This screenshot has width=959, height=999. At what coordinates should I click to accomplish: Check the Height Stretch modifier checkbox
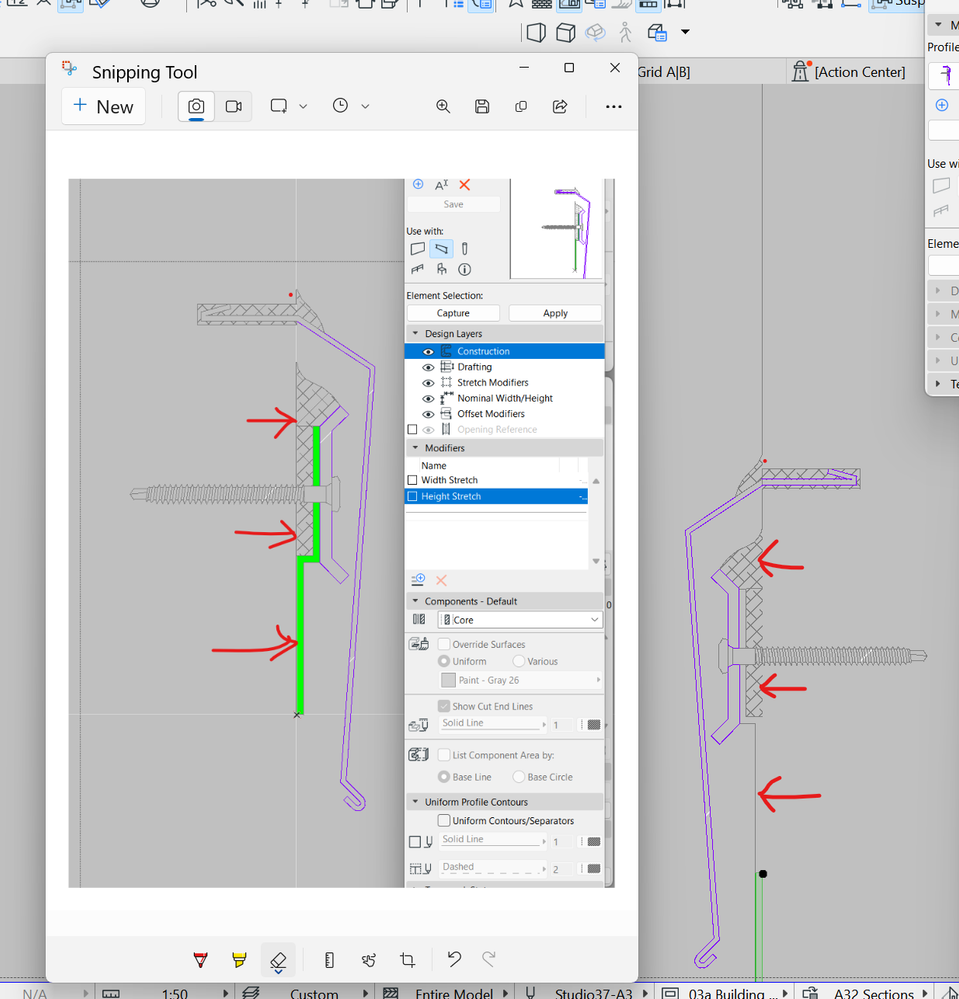(413, 496)
